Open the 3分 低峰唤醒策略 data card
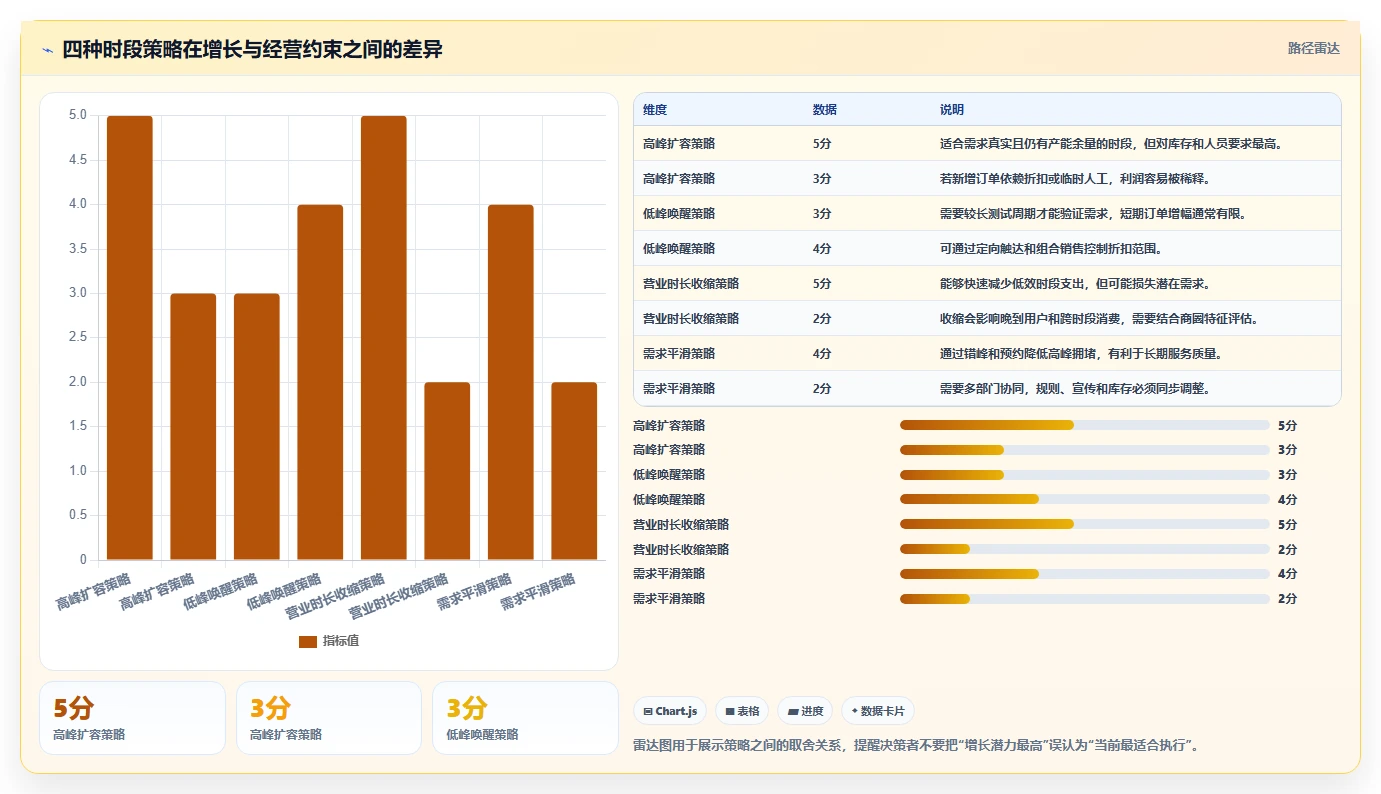 525,718
